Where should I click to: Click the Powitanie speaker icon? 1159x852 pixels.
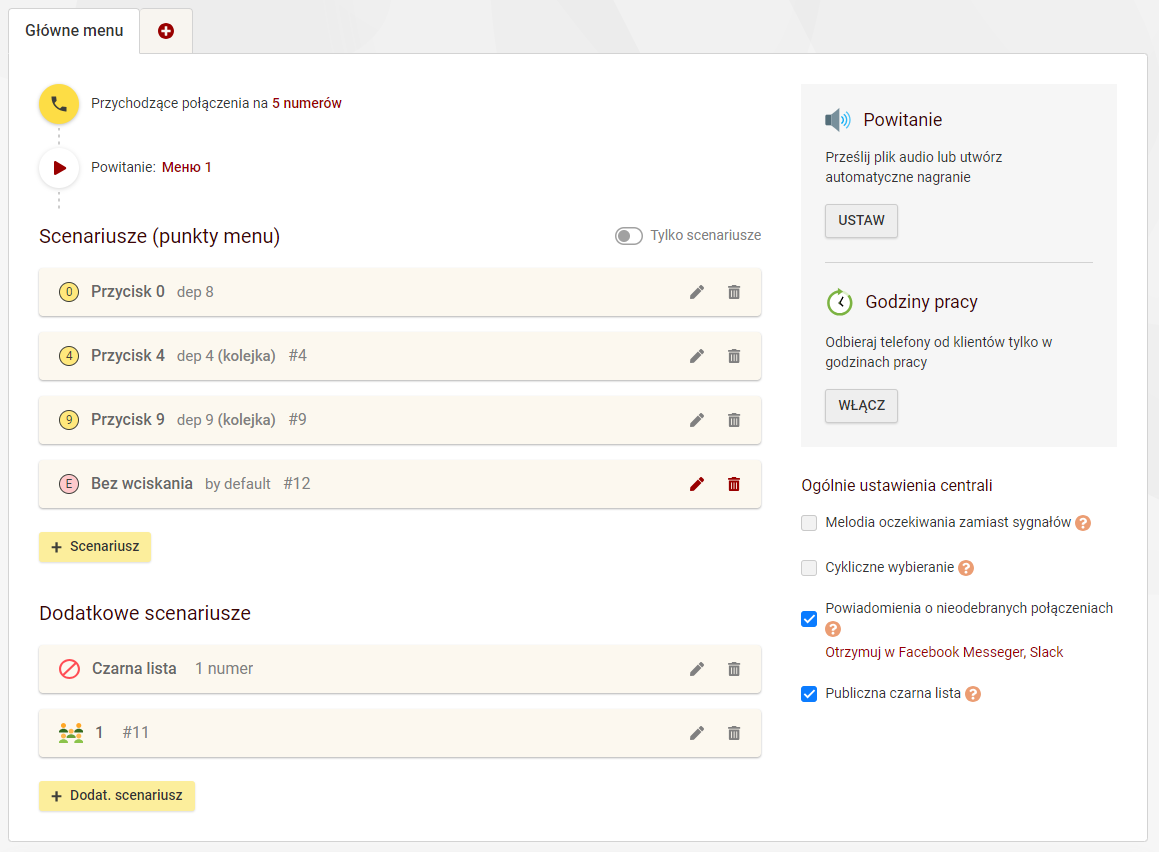coord(838,120)
